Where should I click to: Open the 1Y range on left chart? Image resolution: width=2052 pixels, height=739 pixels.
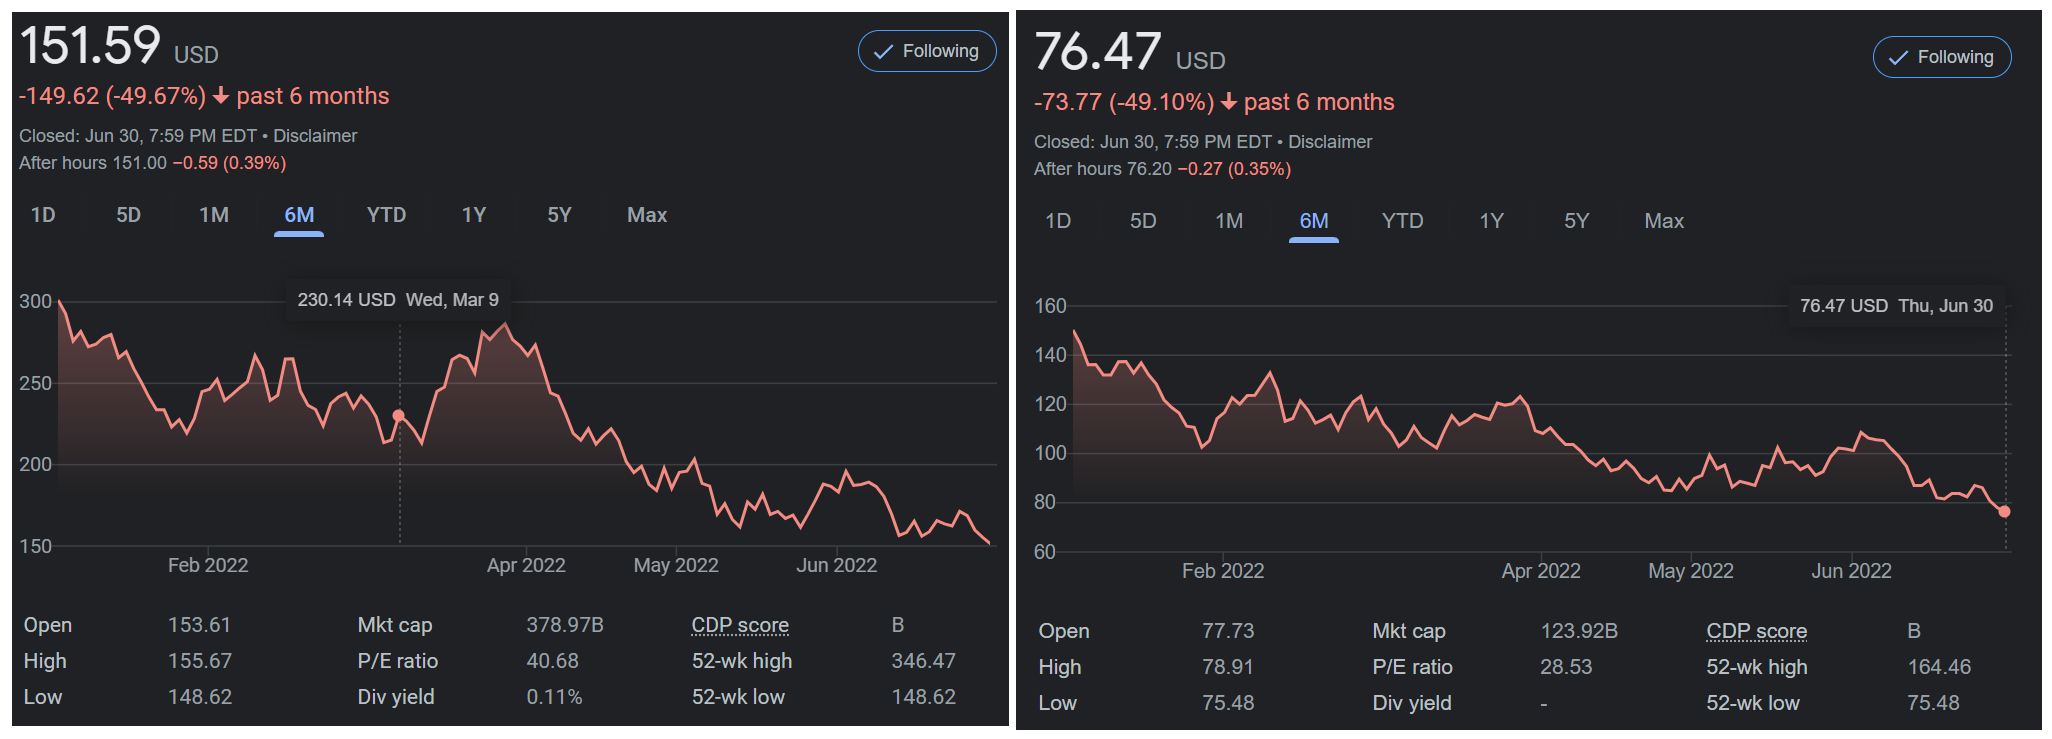pyautogui.click(x=474, y=215)
